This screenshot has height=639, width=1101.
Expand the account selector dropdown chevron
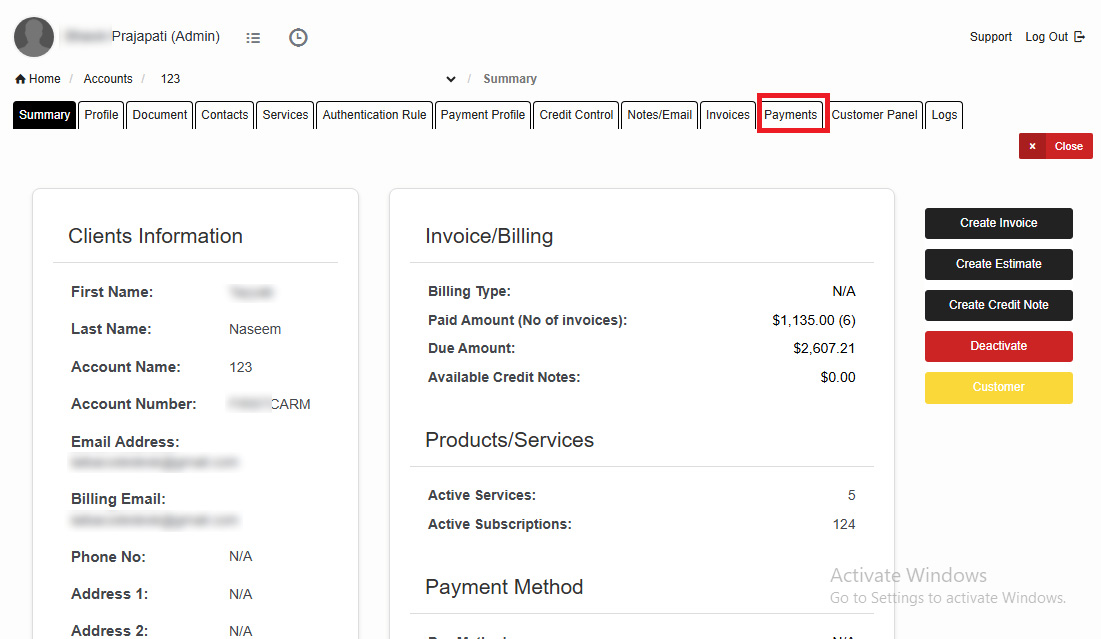[x=451, y=79]
